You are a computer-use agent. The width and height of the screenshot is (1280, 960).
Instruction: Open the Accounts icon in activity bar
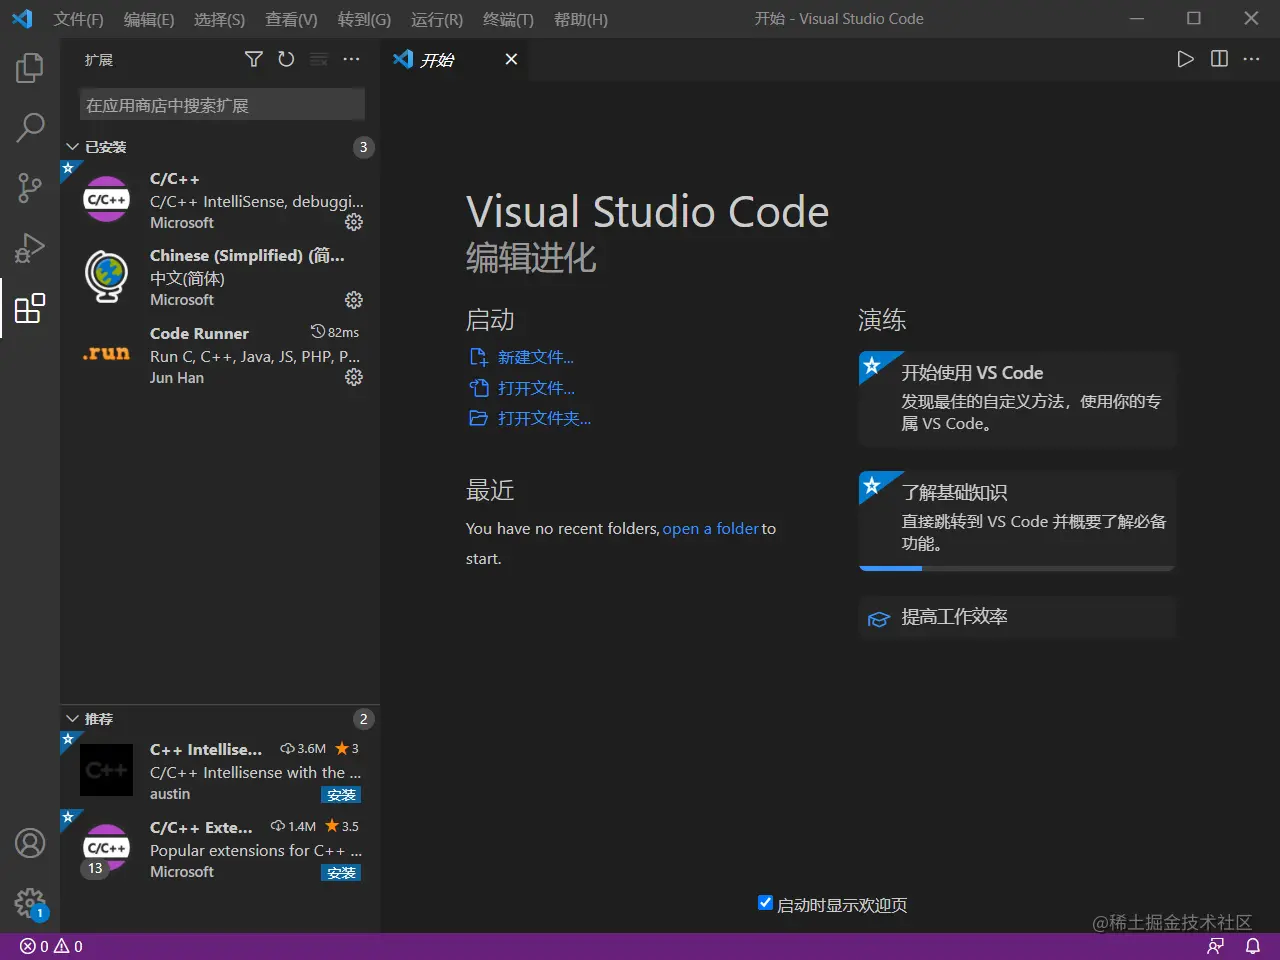point(30,843)
